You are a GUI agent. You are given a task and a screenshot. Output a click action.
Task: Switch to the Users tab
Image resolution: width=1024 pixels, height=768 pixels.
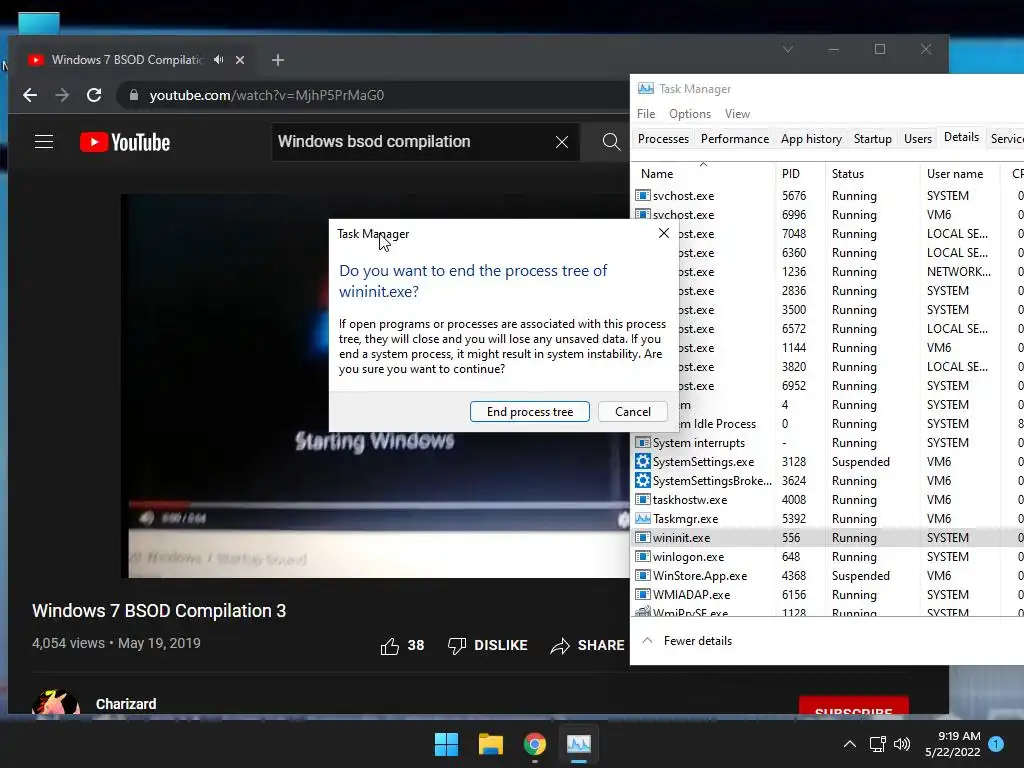coord(918,138)
